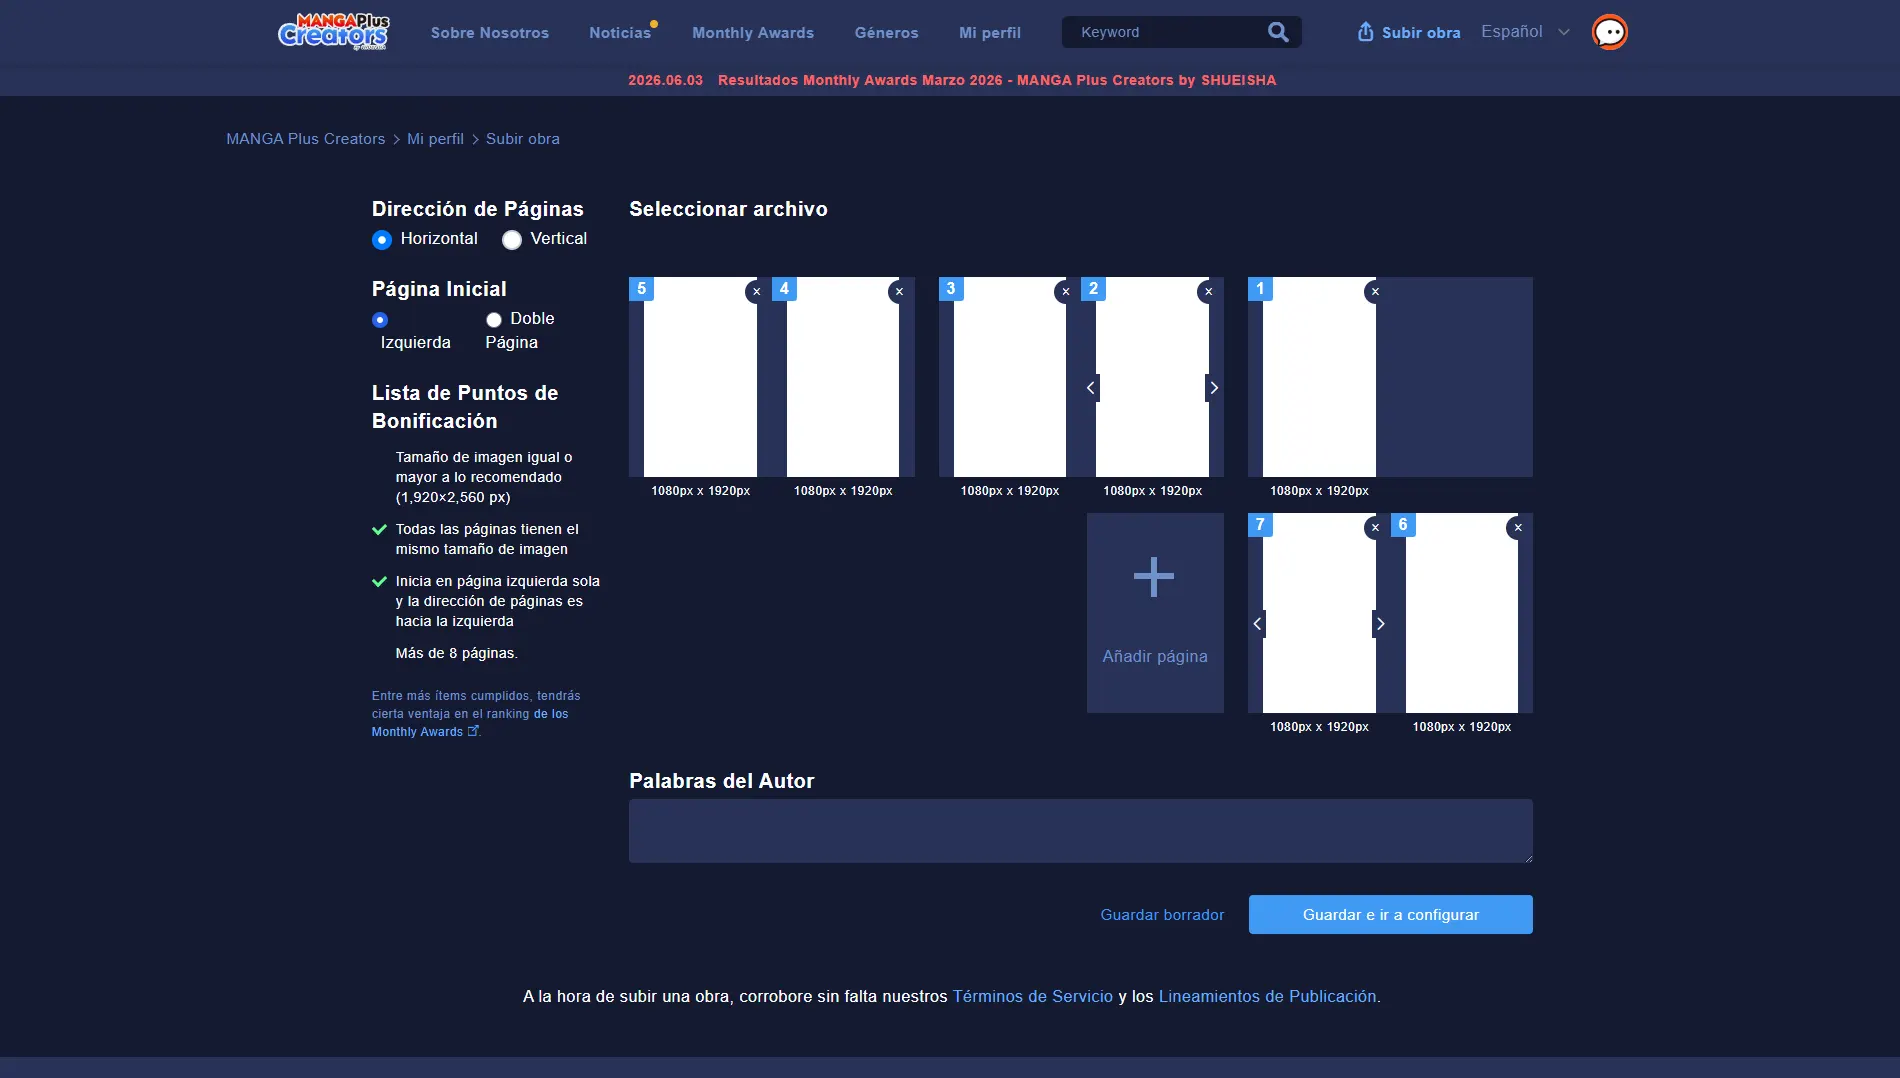1900x1078 pixels.
Task: Click 'Todas las páginas tienen el mismo tamaño' item
Action: tap(487, 539)
